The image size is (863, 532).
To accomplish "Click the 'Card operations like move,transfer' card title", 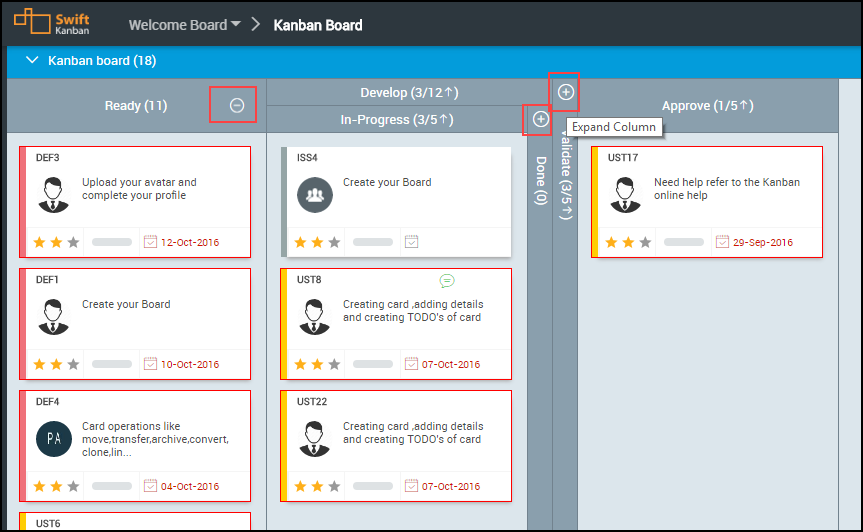I will point(155,439).
